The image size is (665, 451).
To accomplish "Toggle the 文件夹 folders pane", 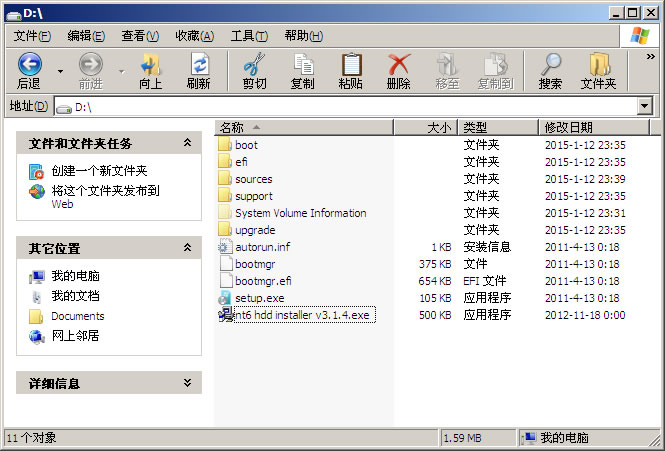I will (598, 71).
